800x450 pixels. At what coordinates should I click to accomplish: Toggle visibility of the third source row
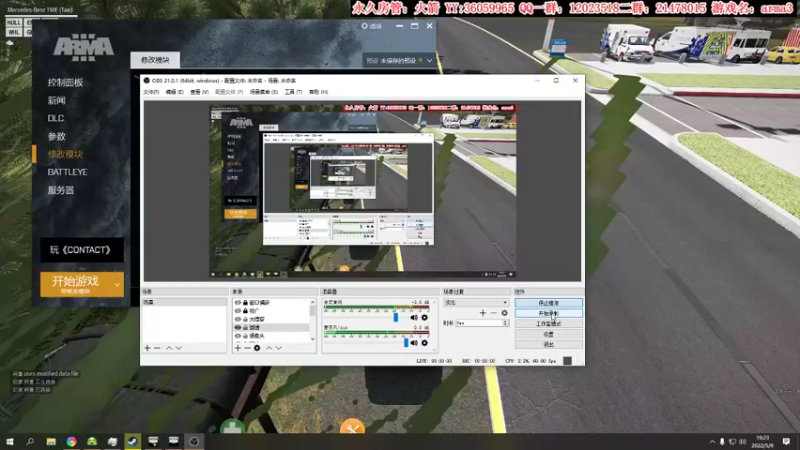[x=238, y=319]
